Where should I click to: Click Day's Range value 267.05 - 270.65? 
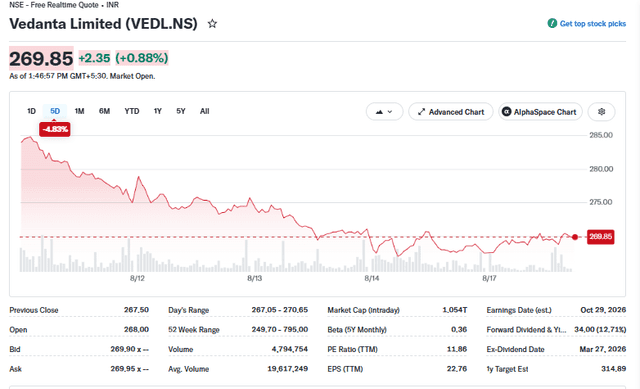(280, 310)
